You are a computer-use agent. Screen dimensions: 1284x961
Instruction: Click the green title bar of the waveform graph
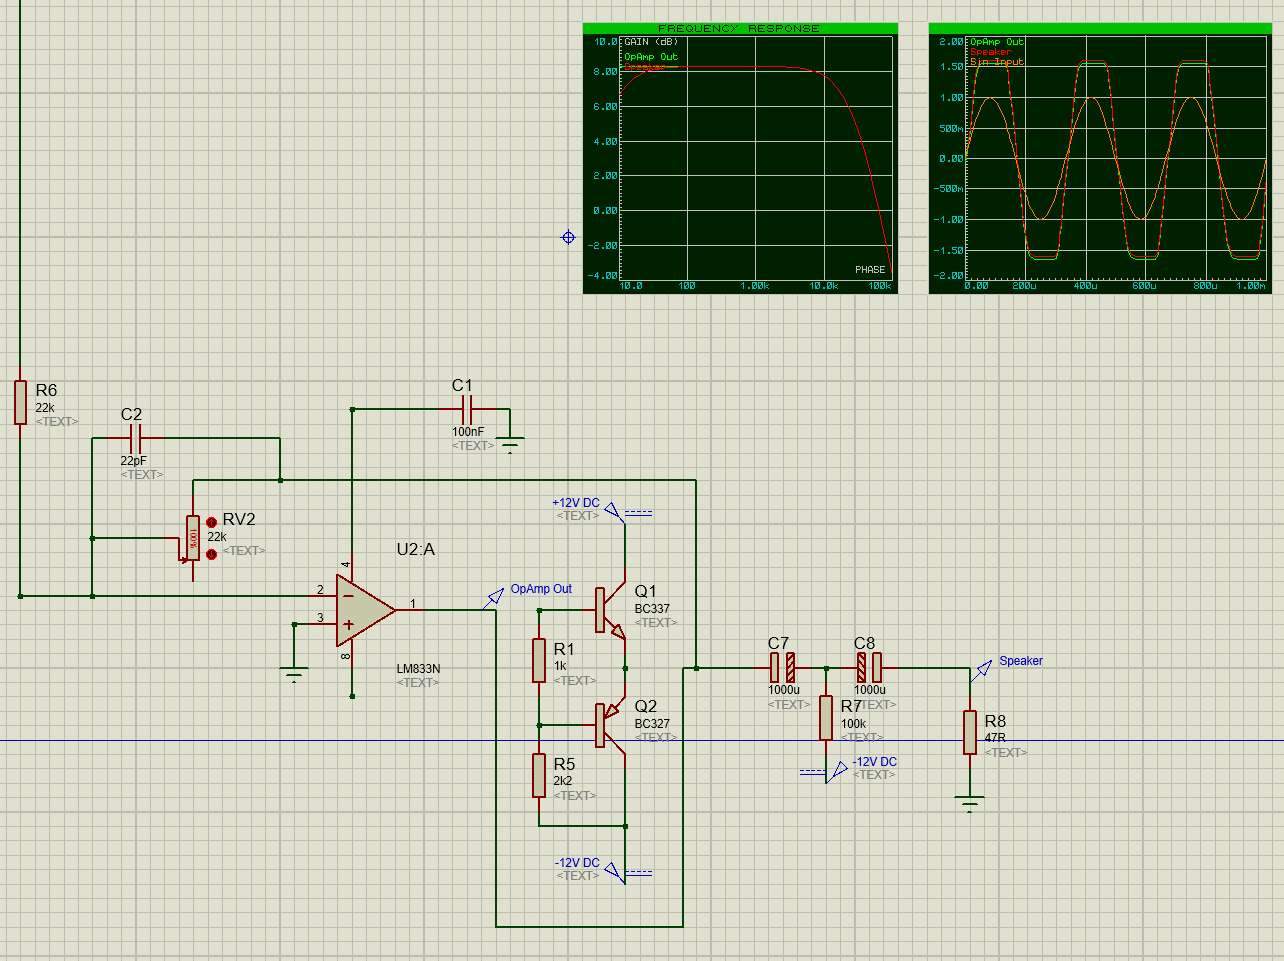pyautogui.click(x=1099, y=28)
